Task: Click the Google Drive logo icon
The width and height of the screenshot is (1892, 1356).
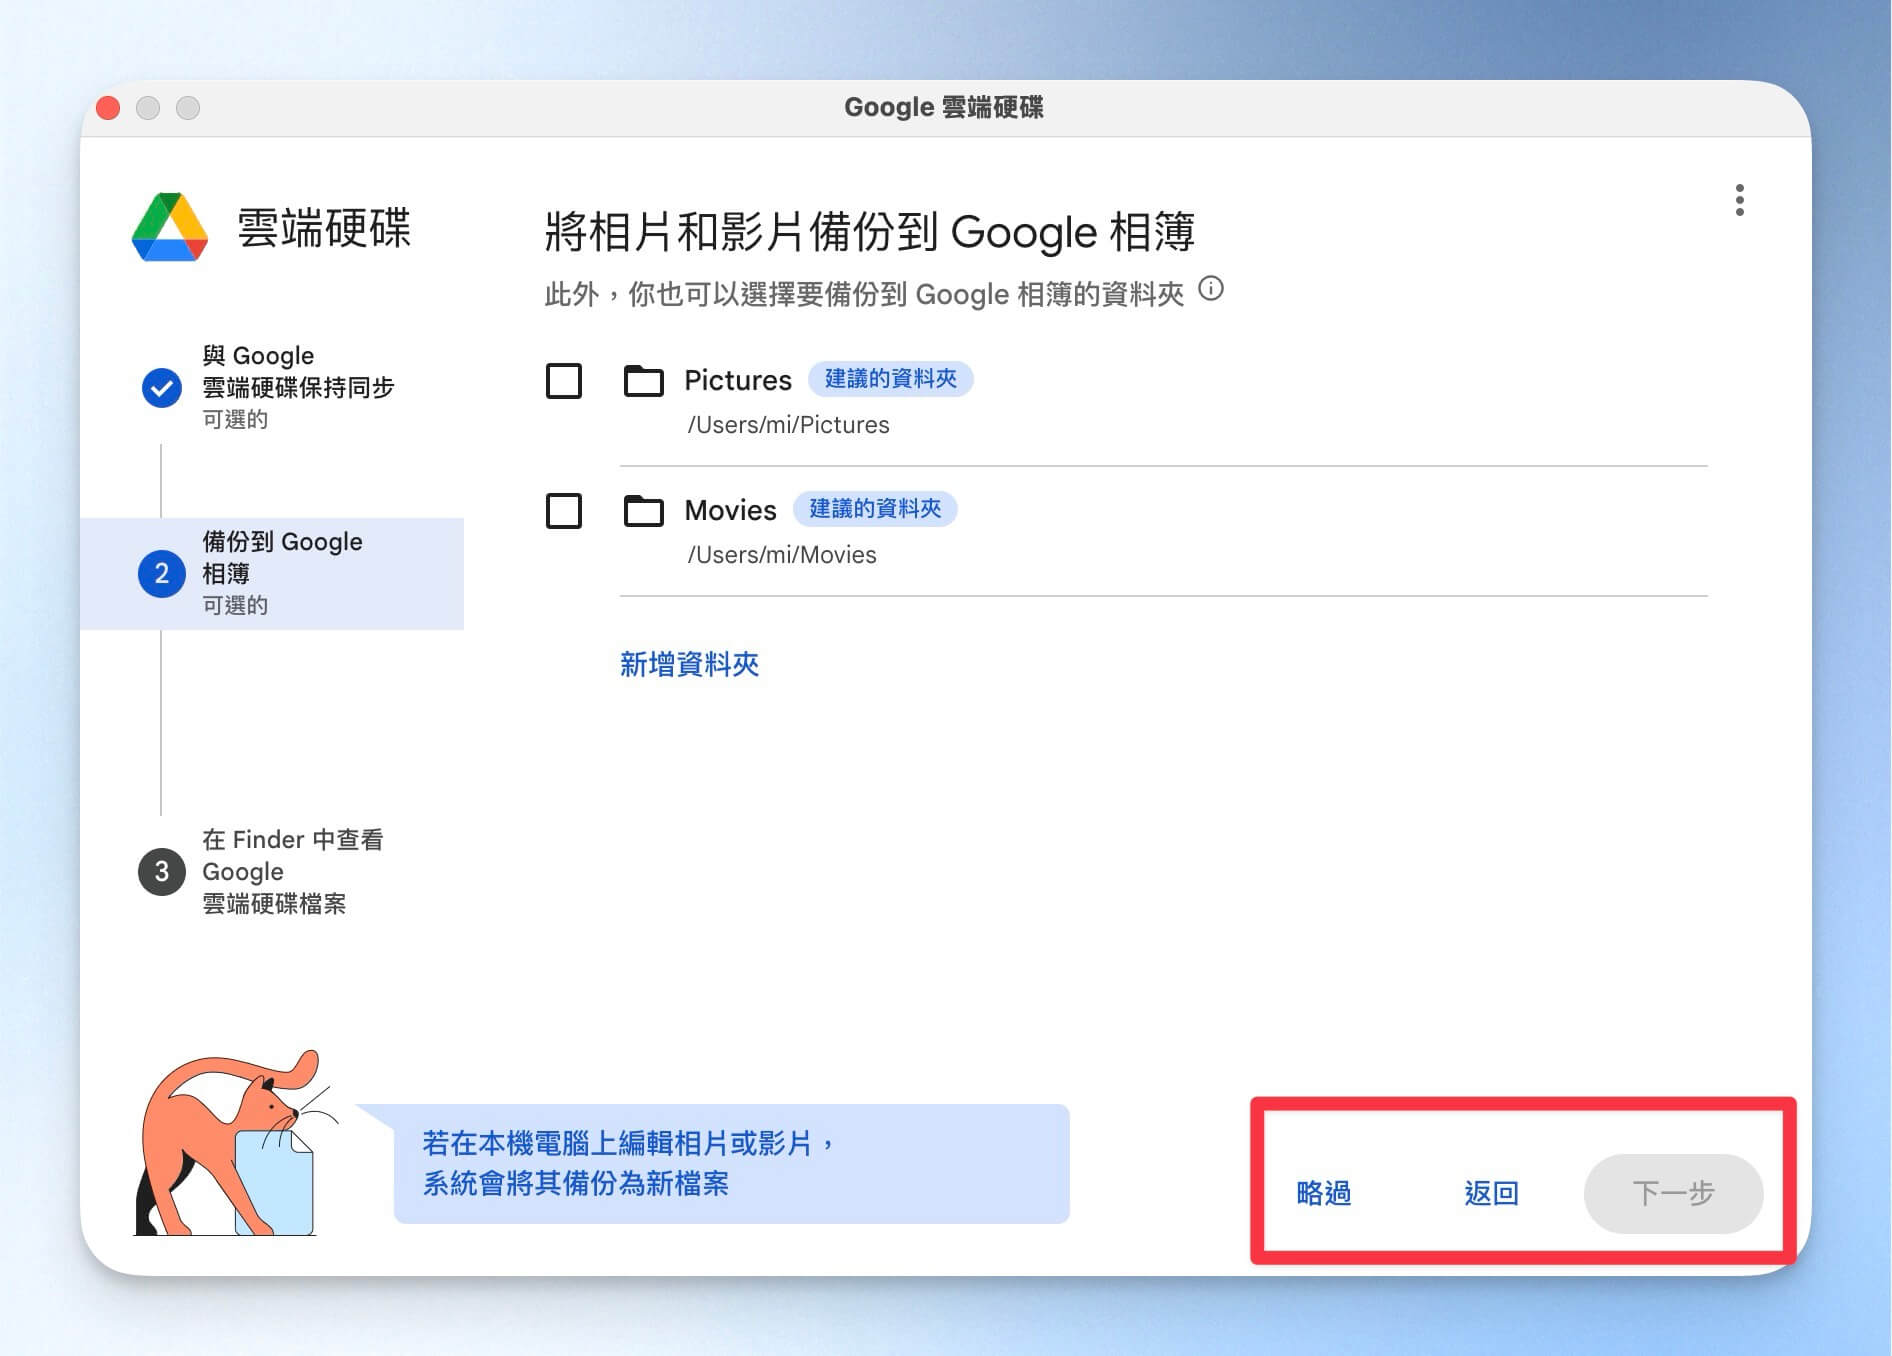Action: tap(170, 227)
